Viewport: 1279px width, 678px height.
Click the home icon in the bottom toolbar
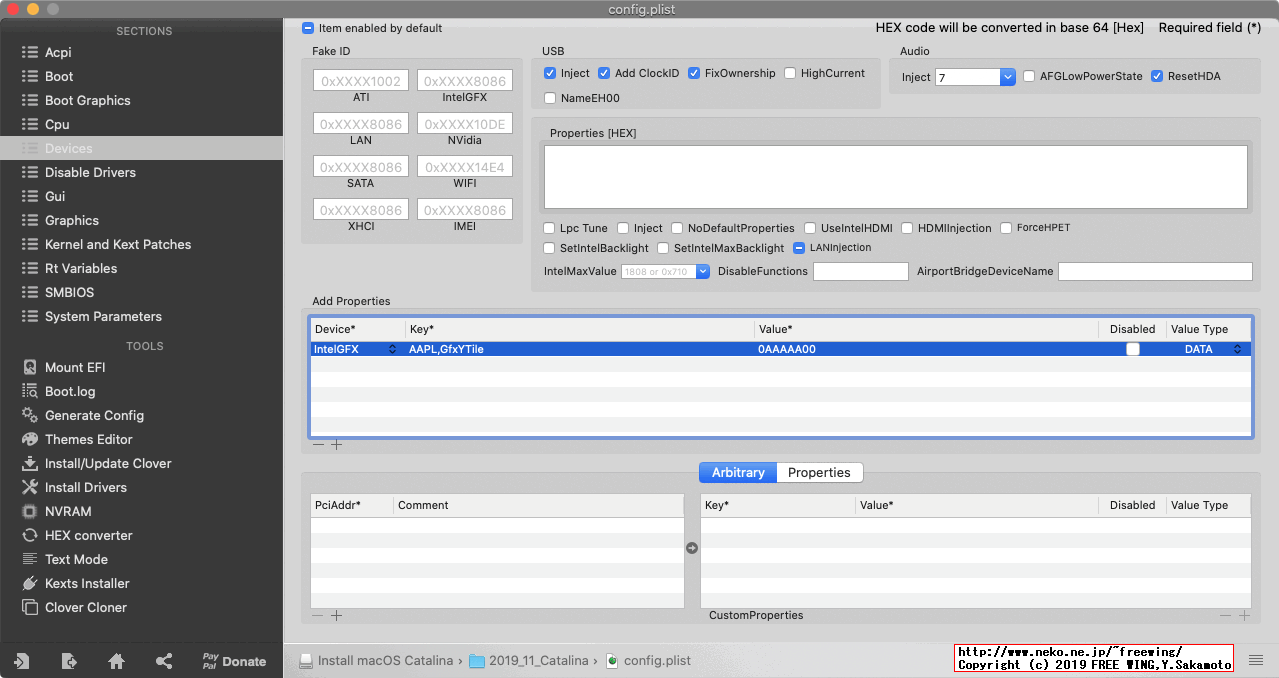pyautogui.click(x=115, y=661)
